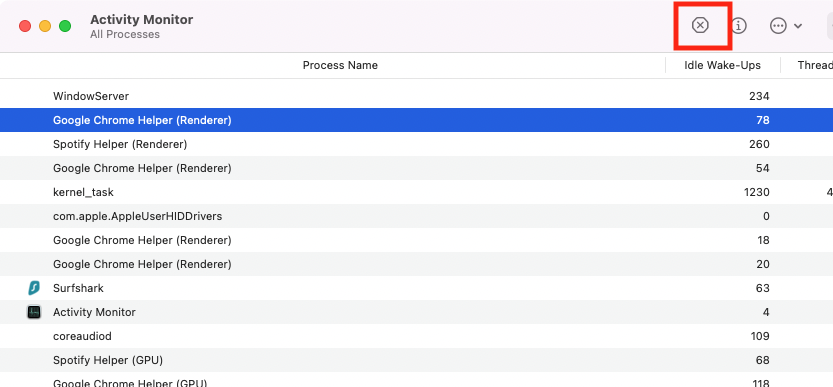Viewport: 833px width, 387px height.
Task: Select the Spotify Helper (GPU) process
Action: point(416,360)
